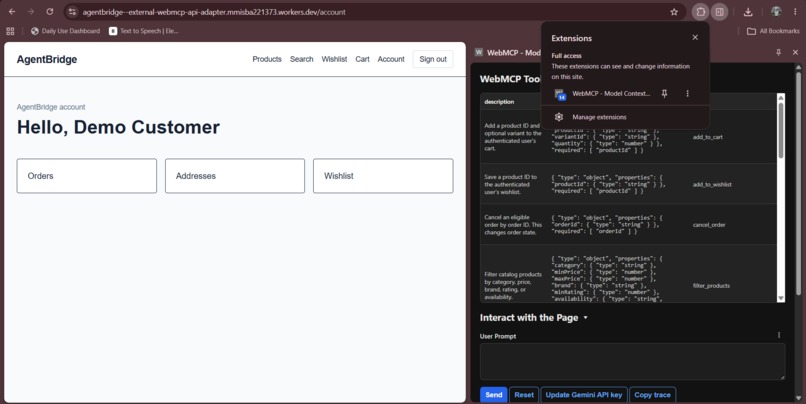Viewport: 806px width, 404px height.
Task: Pin the WebMCP side panel
Action: point(778,52)
